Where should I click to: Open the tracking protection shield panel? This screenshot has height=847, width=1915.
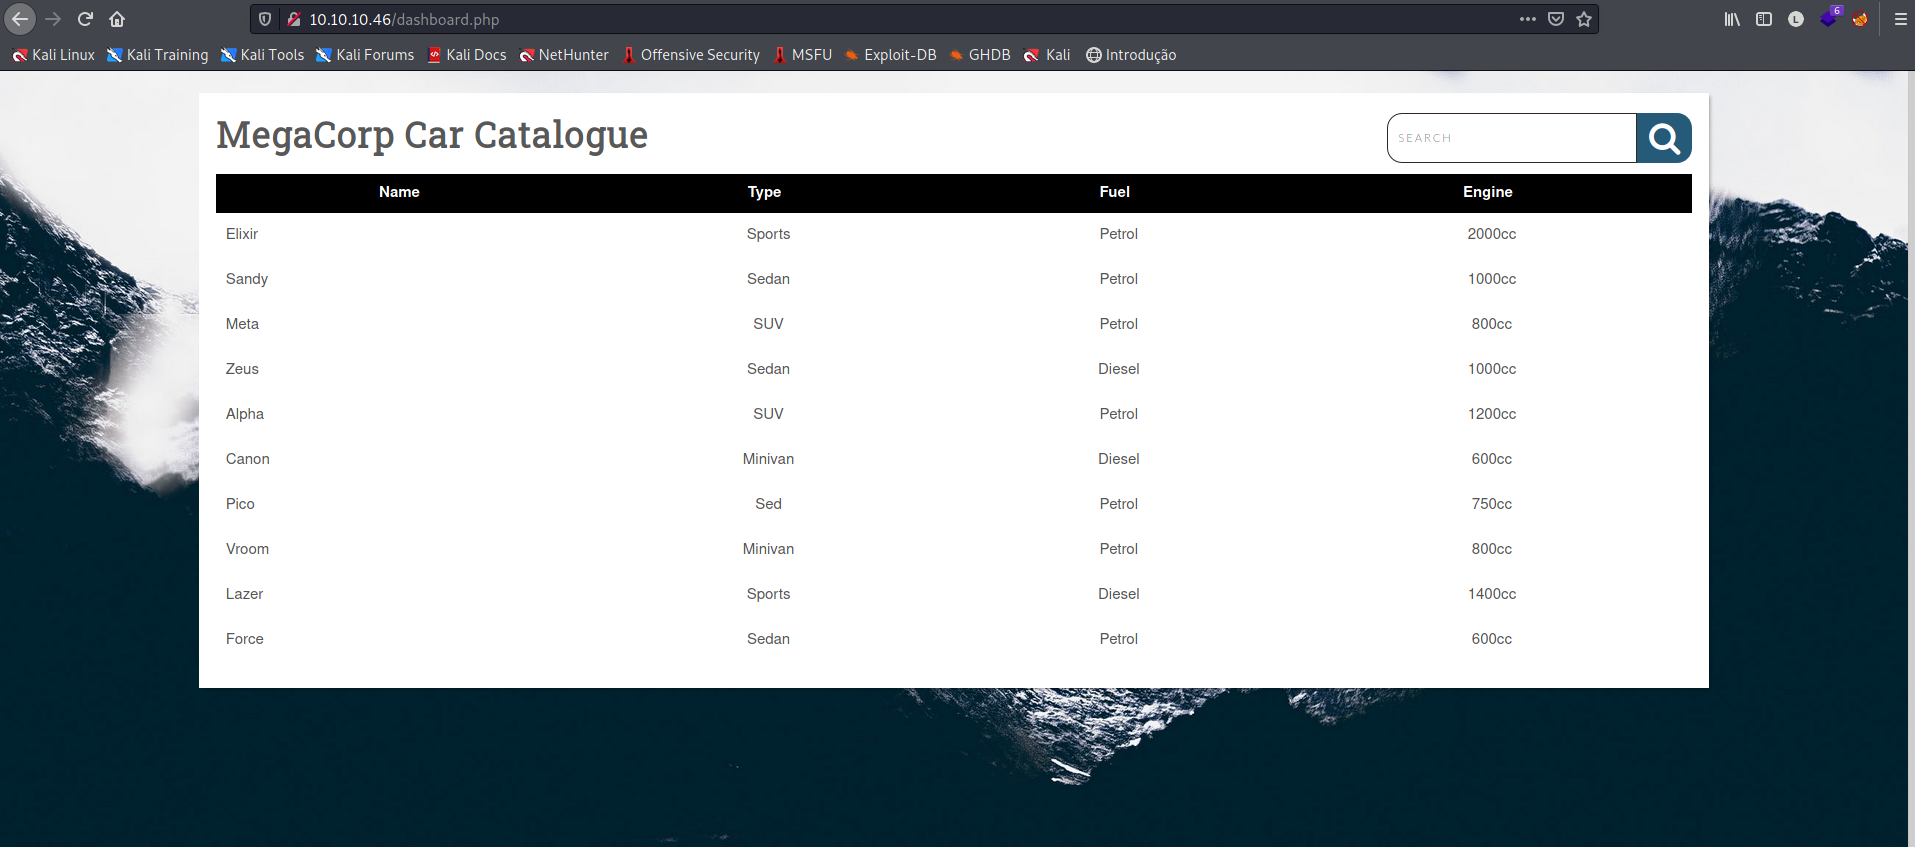pyautogui.click(x=265, y=19)
